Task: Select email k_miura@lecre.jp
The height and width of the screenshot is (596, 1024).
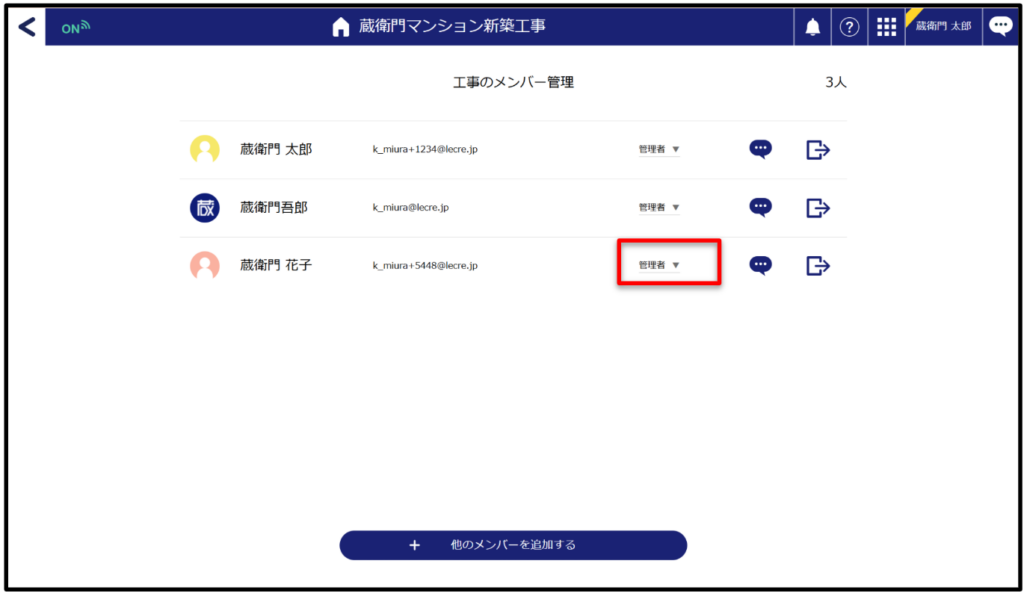Action: click(411, 208)
